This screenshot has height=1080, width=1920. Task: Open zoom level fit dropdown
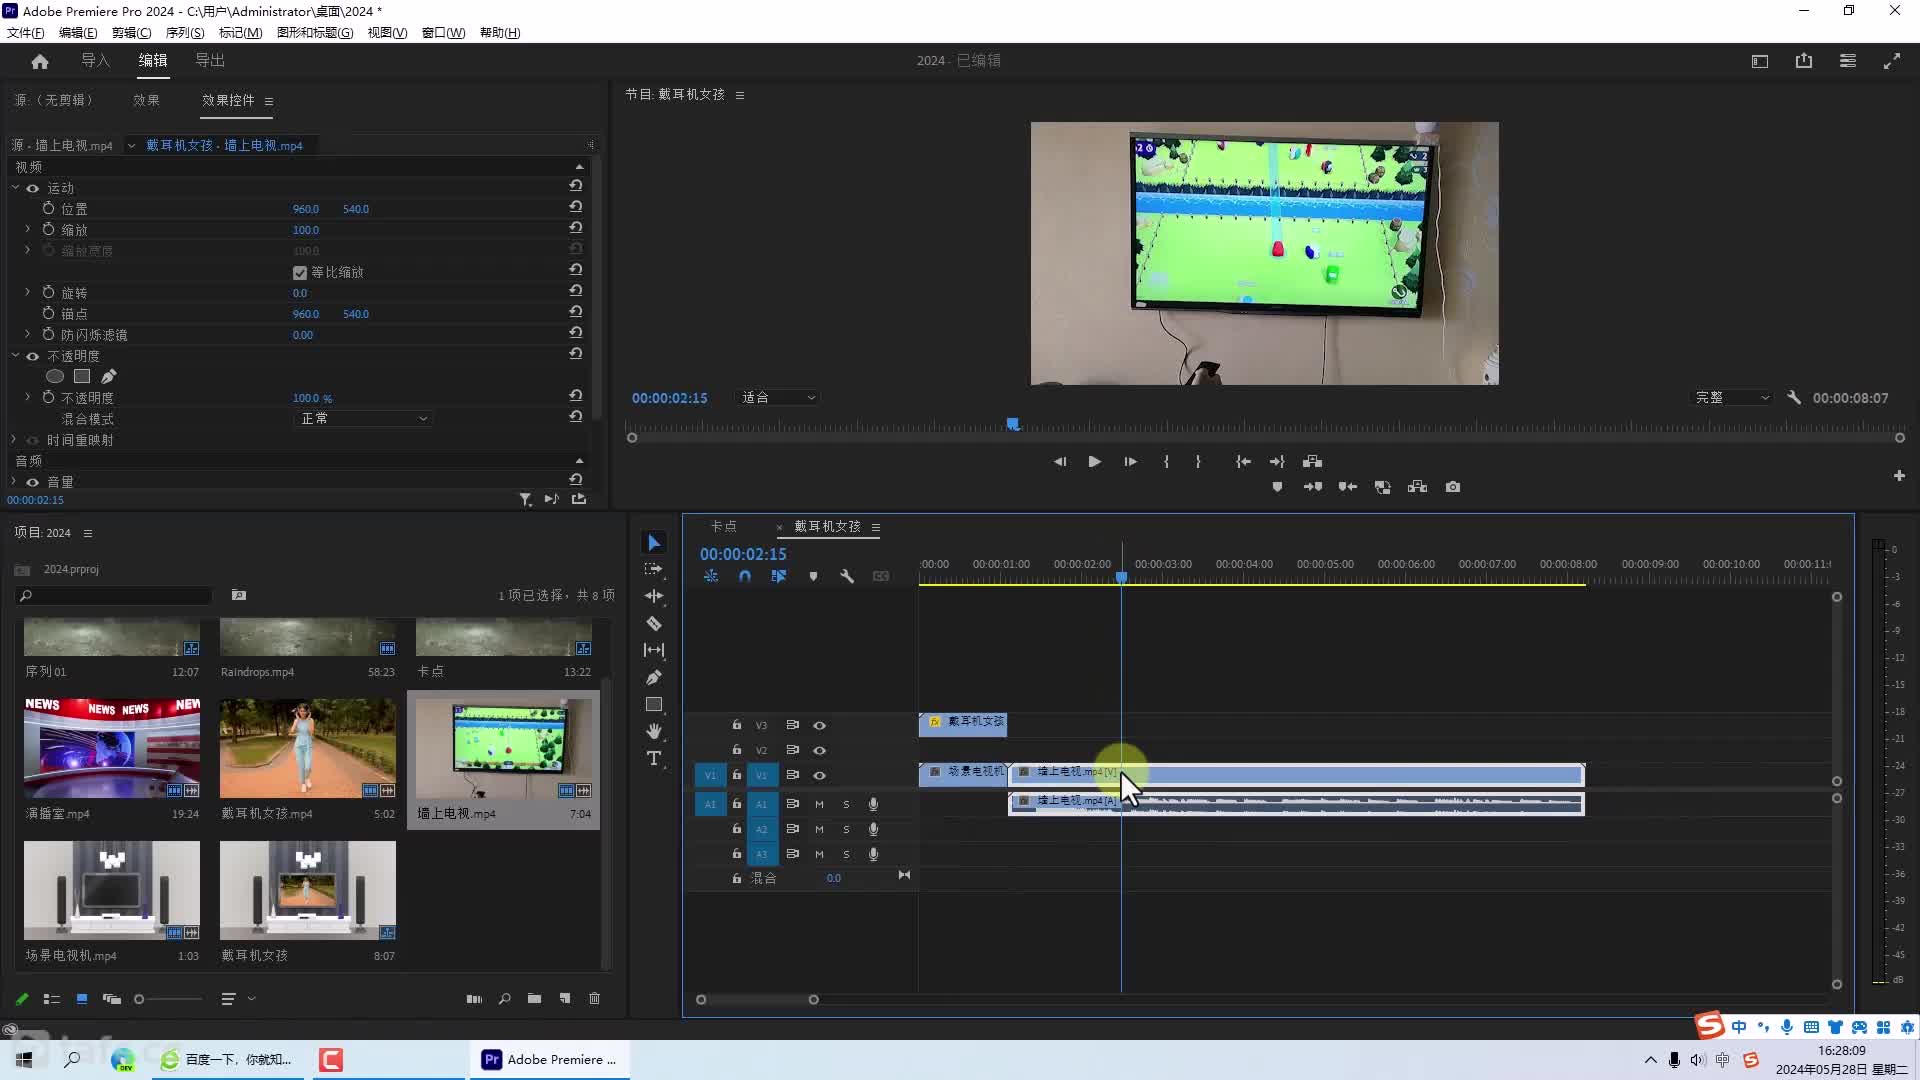coord(778,397)
